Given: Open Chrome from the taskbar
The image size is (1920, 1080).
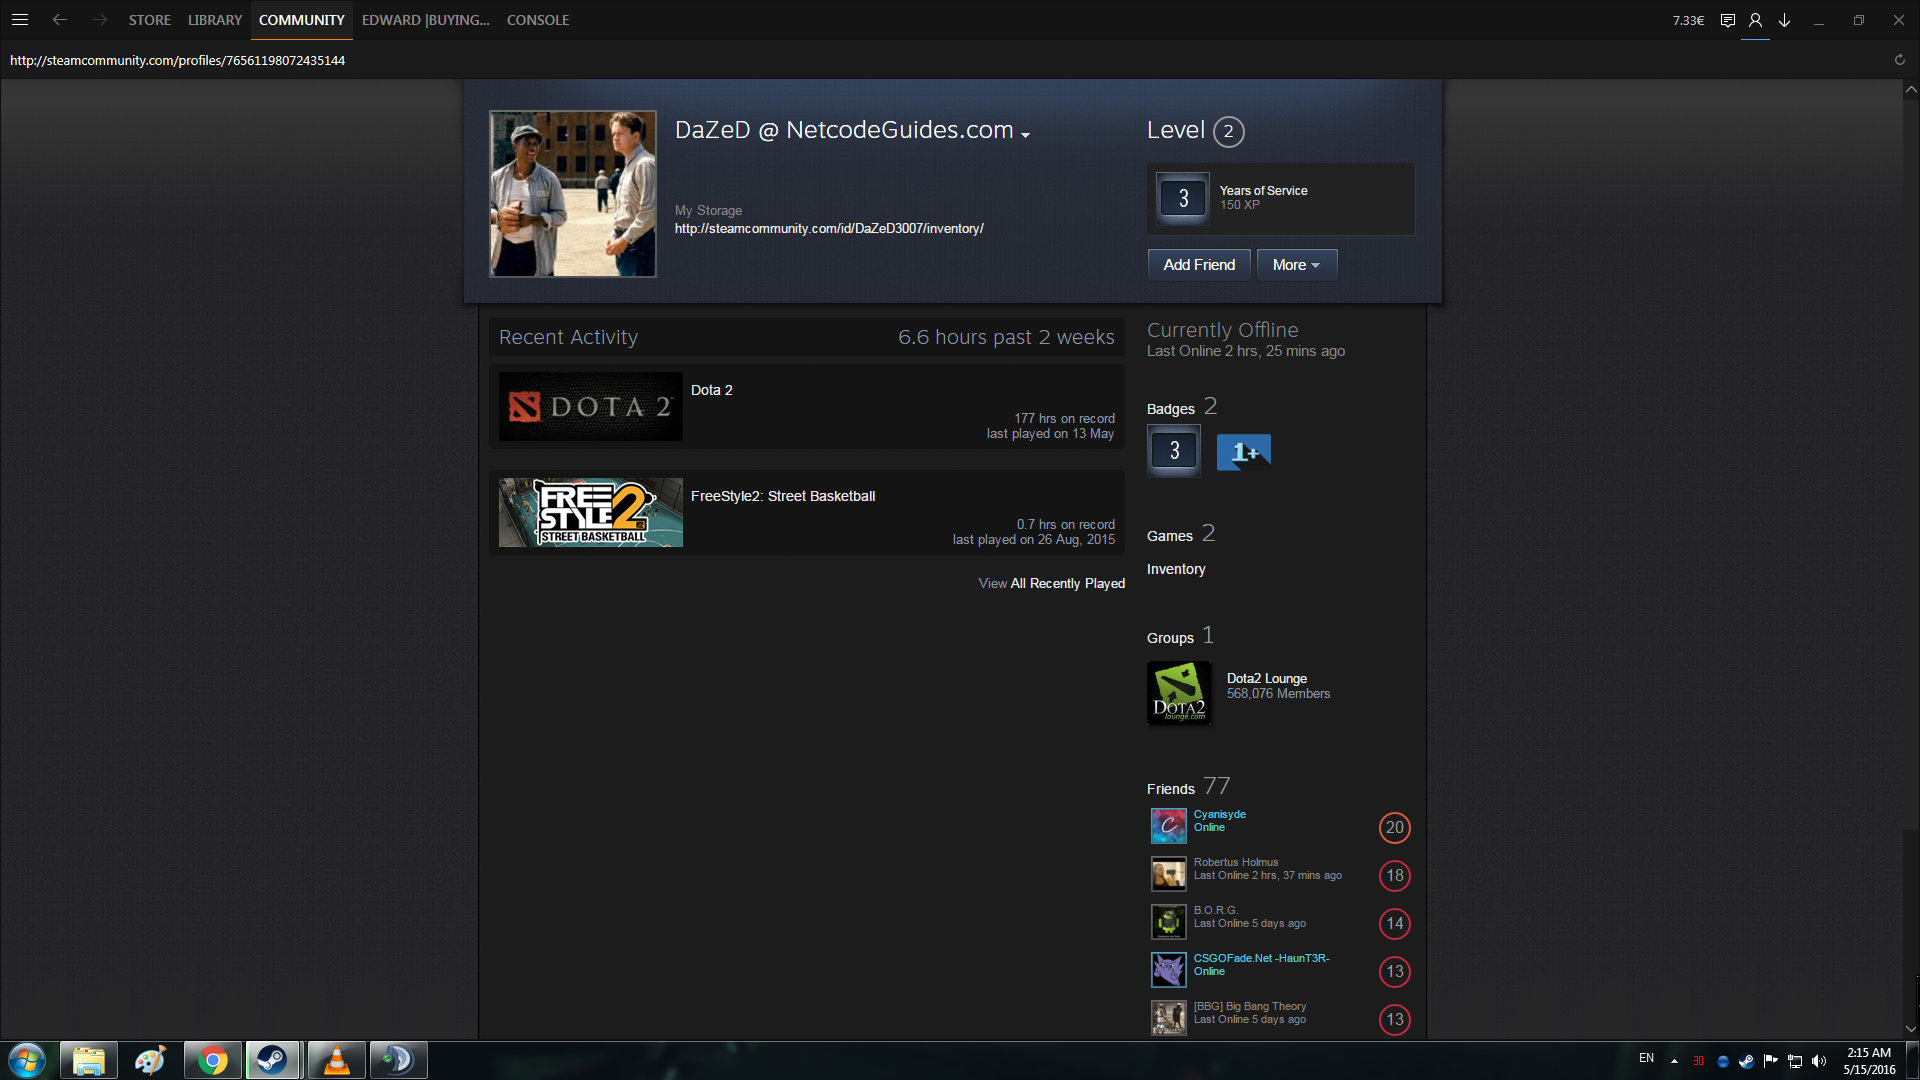Looking at the screenshot, I should point(212,1060).
